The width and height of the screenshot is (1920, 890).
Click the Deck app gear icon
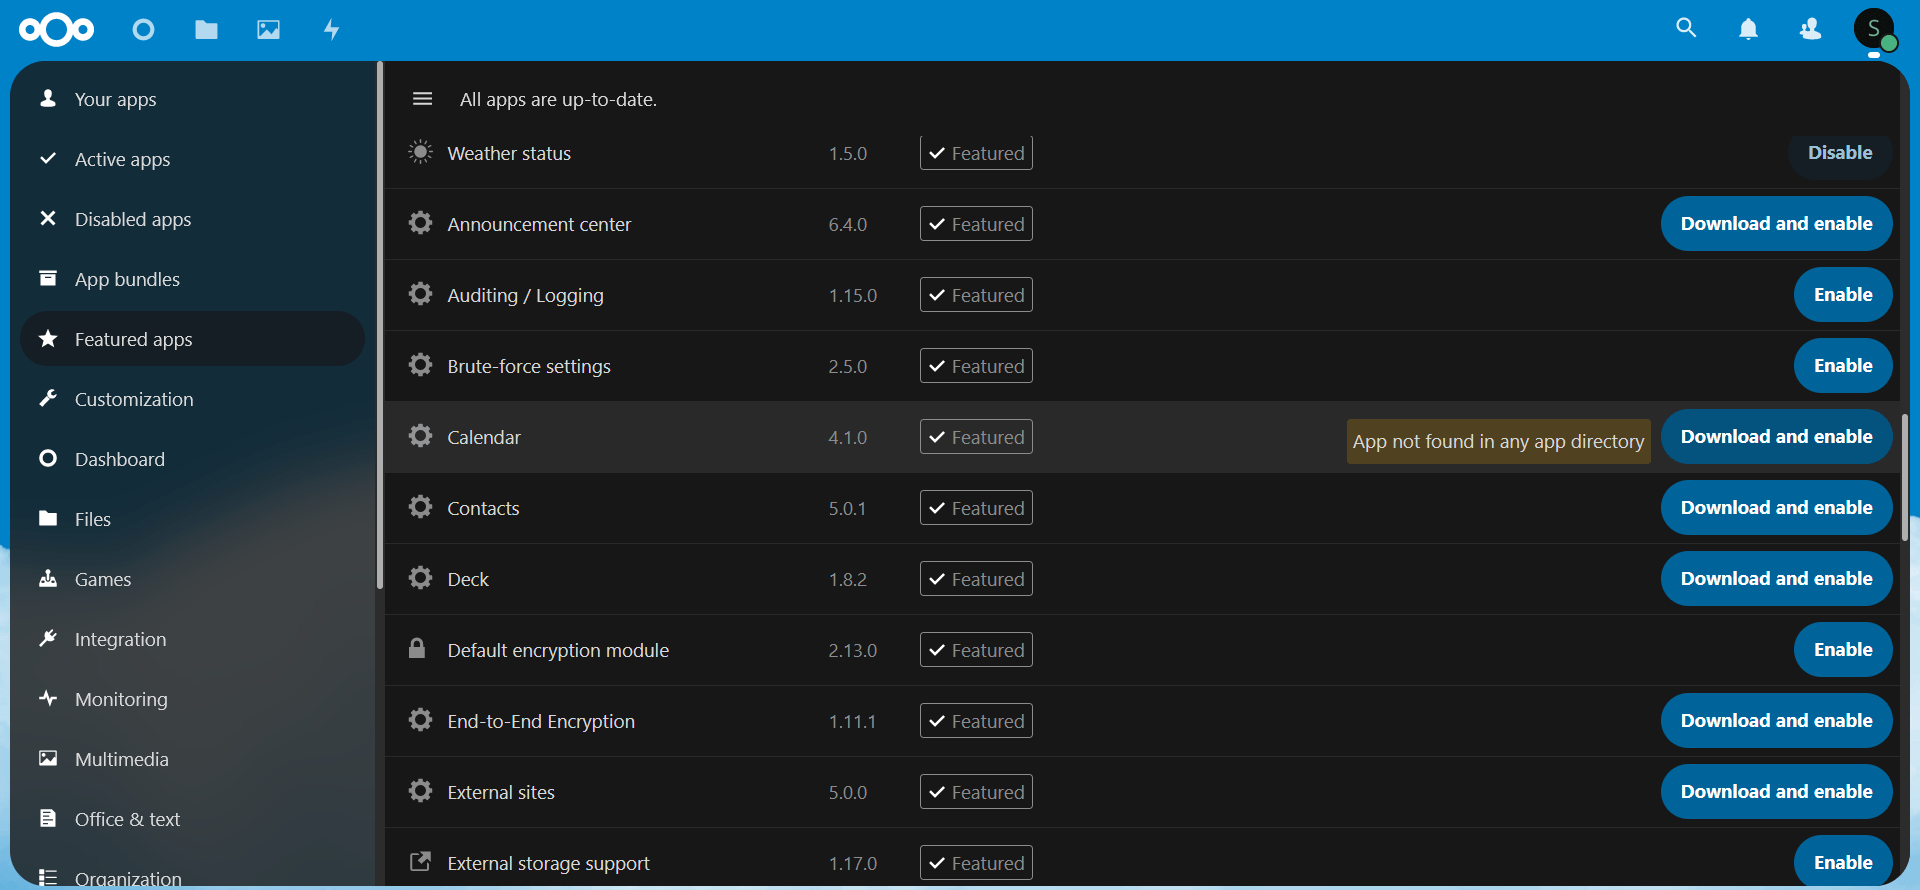pos(420,578)
